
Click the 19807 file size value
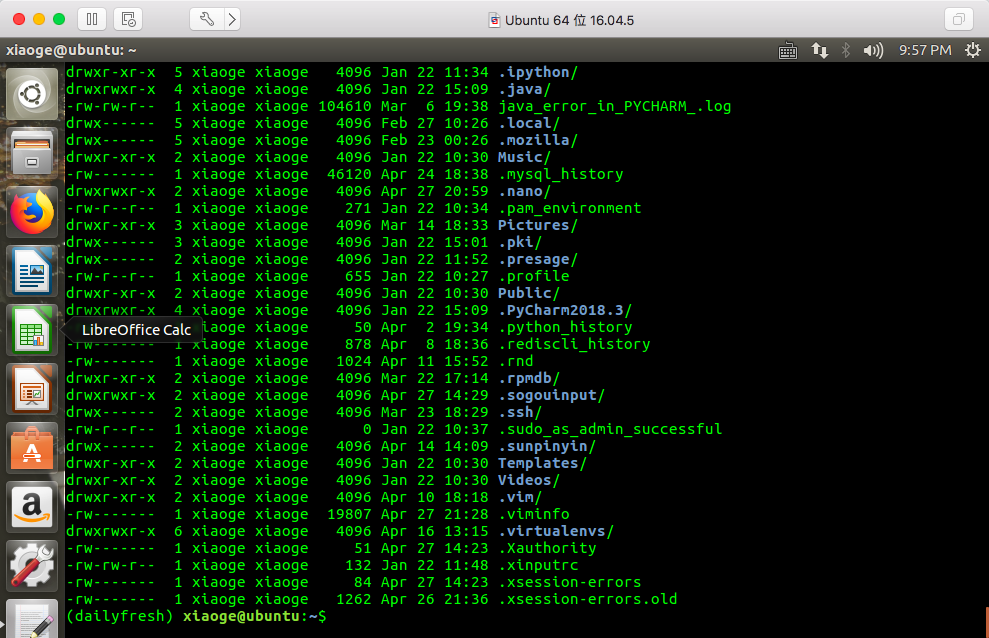pos(349,515)
